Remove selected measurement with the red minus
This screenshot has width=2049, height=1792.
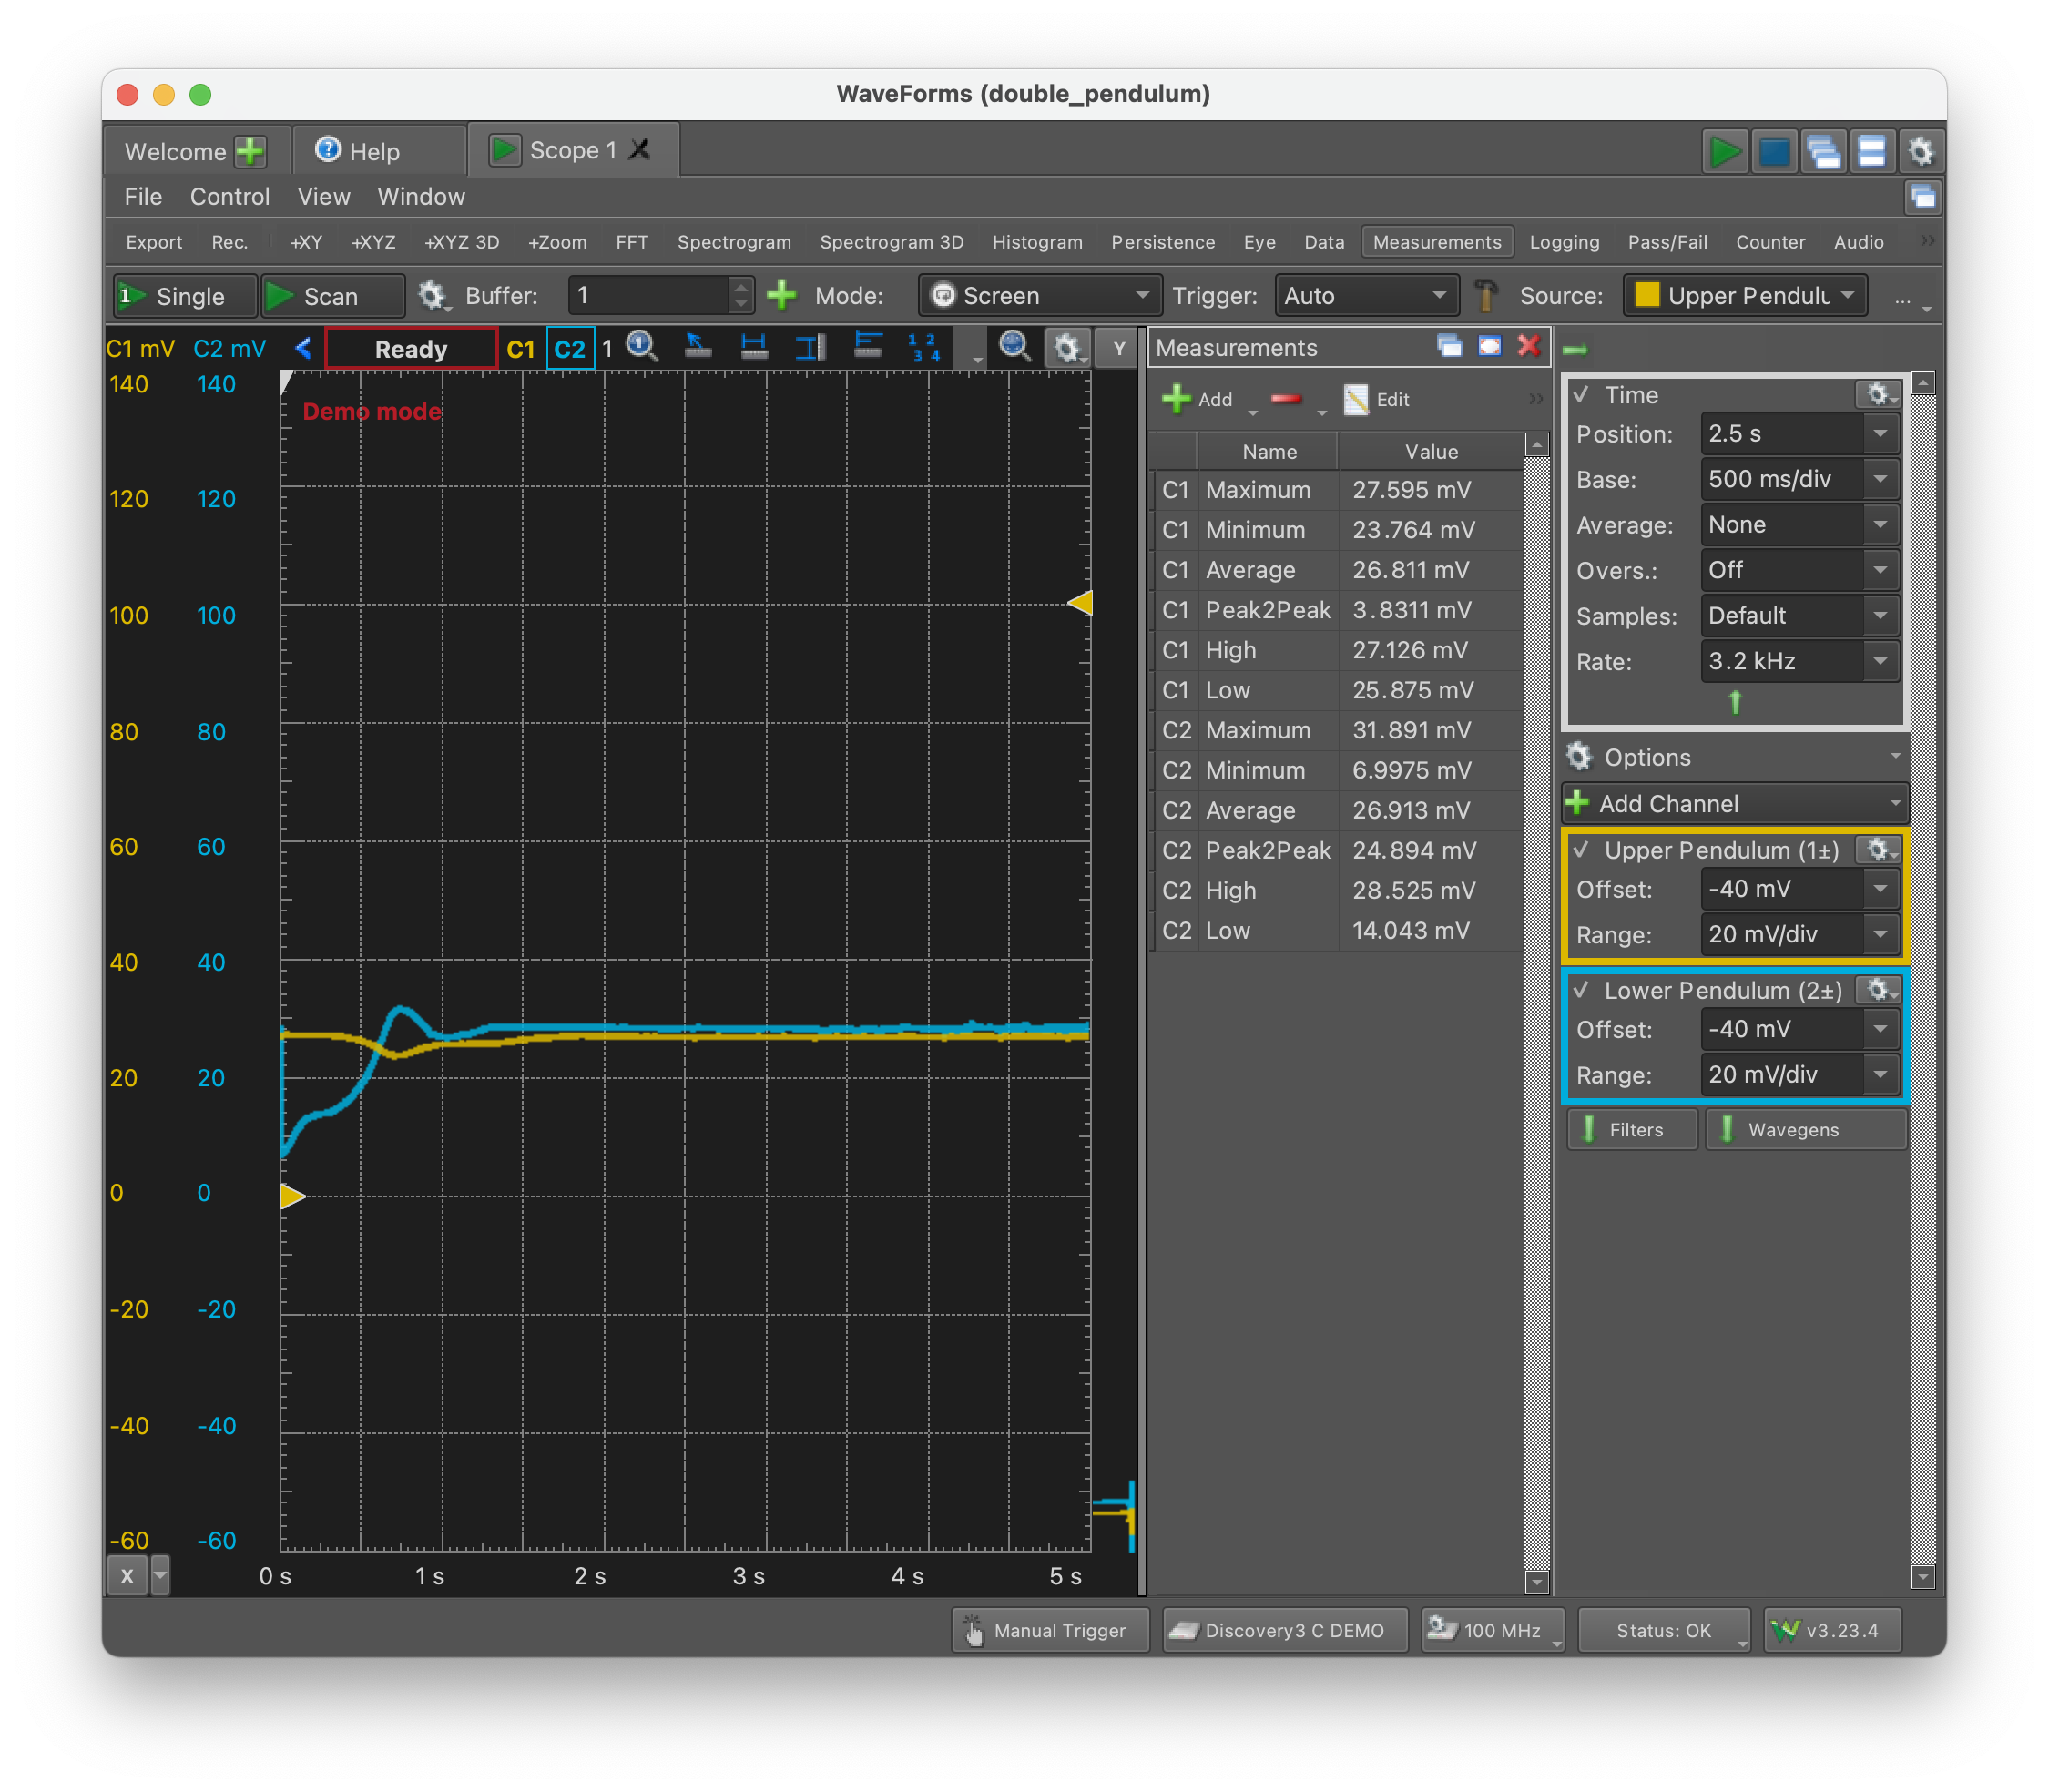pos(1288,399)
